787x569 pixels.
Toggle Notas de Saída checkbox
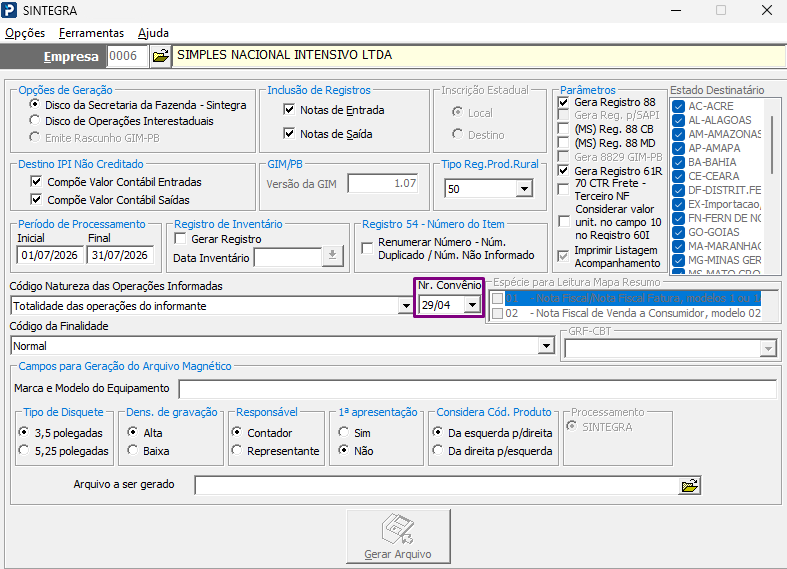click(x=289, y=133)
